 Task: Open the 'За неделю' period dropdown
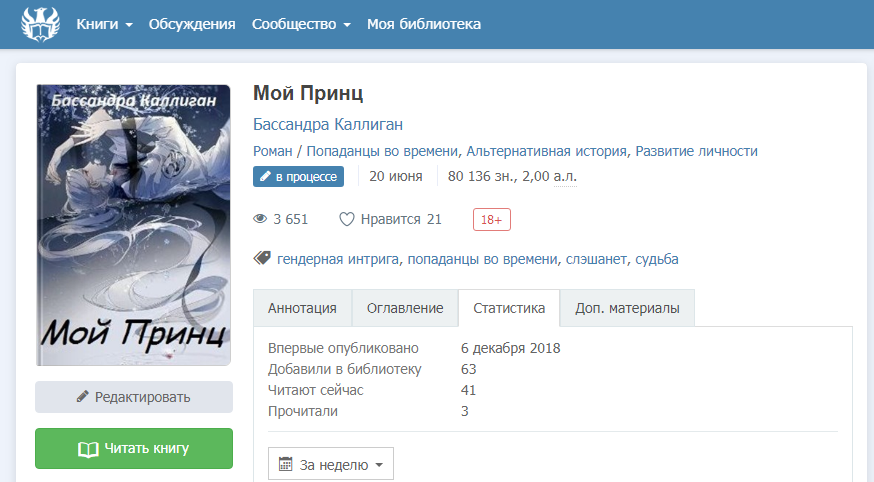(331, 464)
